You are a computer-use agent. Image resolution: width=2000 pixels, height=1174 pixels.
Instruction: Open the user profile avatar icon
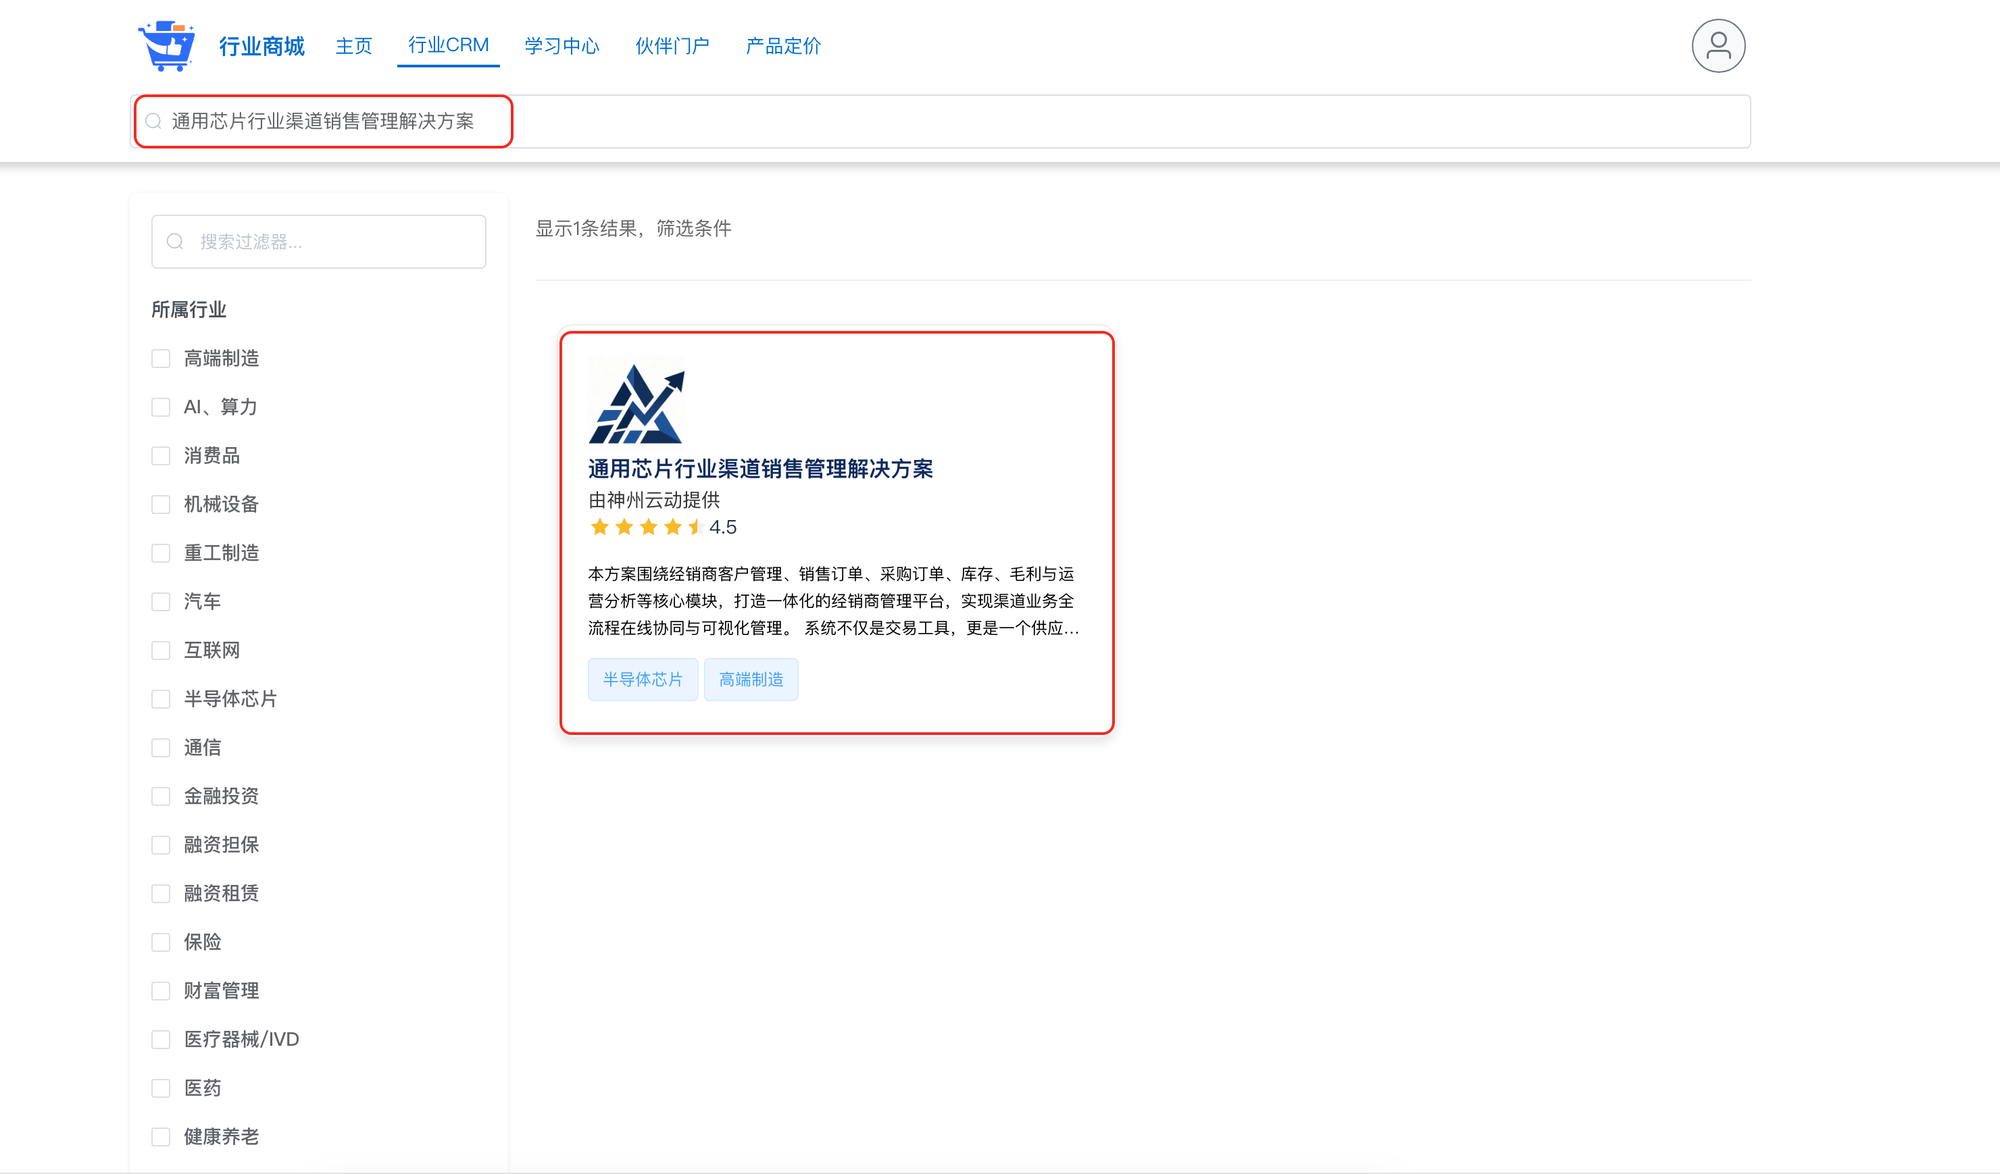[1718, 46]
